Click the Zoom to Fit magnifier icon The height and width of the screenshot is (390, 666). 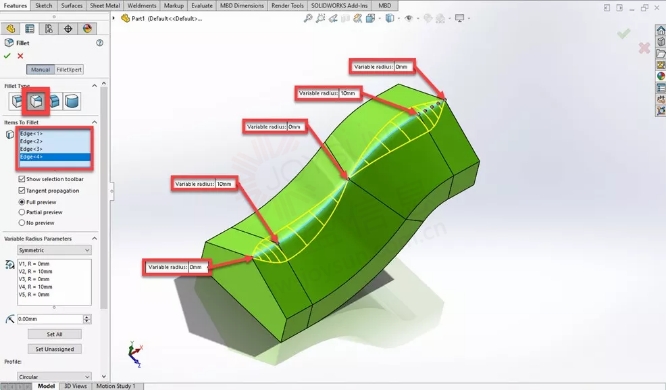point(308,18)
